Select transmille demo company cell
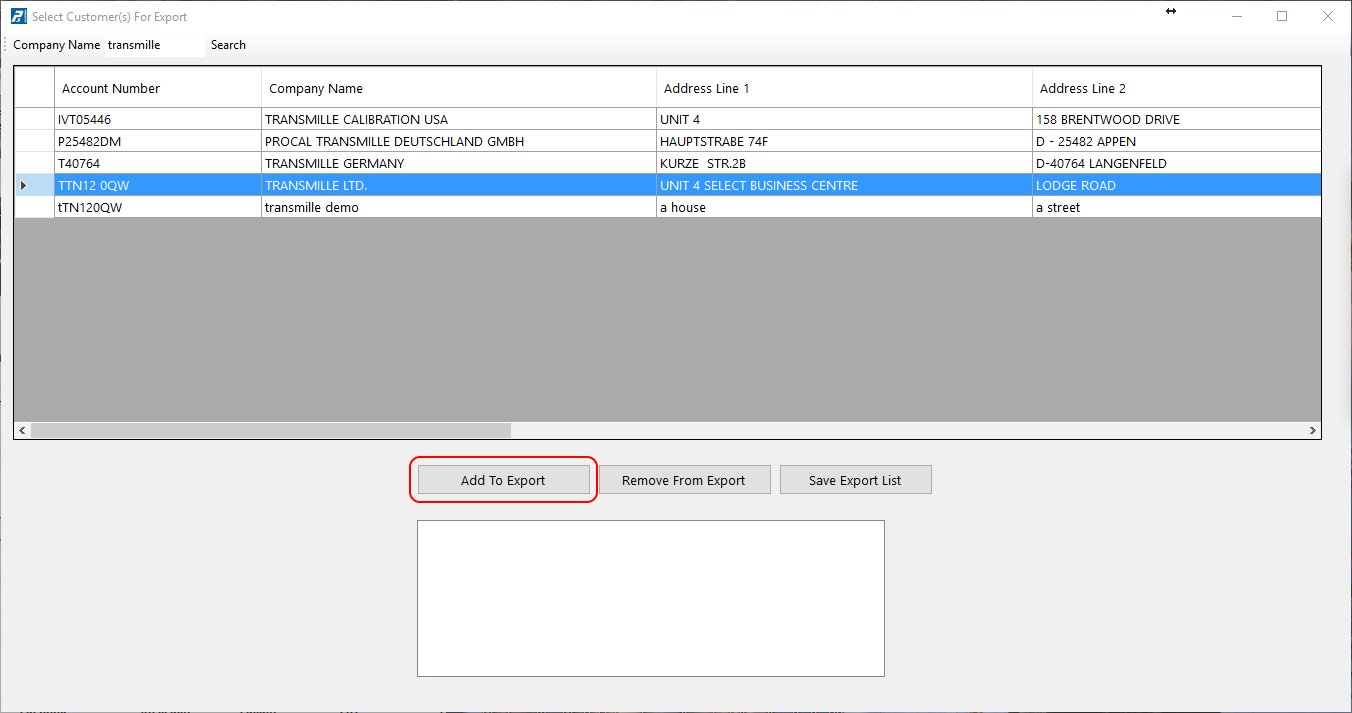Viewport: 1352px width, 713px height. click(459, 207)
